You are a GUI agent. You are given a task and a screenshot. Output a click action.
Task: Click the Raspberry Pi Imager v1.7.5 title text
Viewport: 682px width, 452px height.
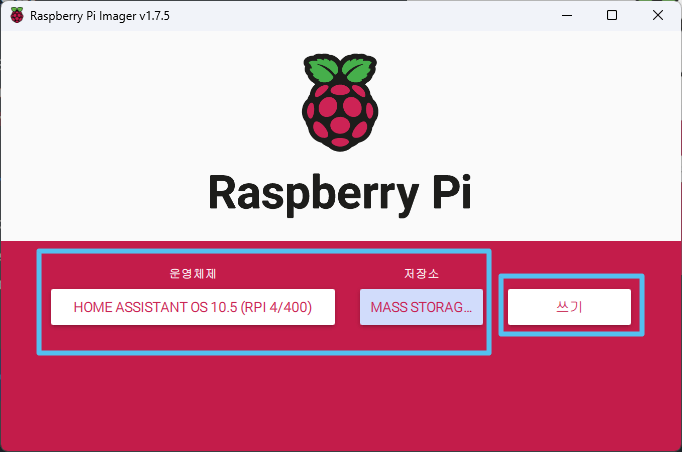pos(100,16)
